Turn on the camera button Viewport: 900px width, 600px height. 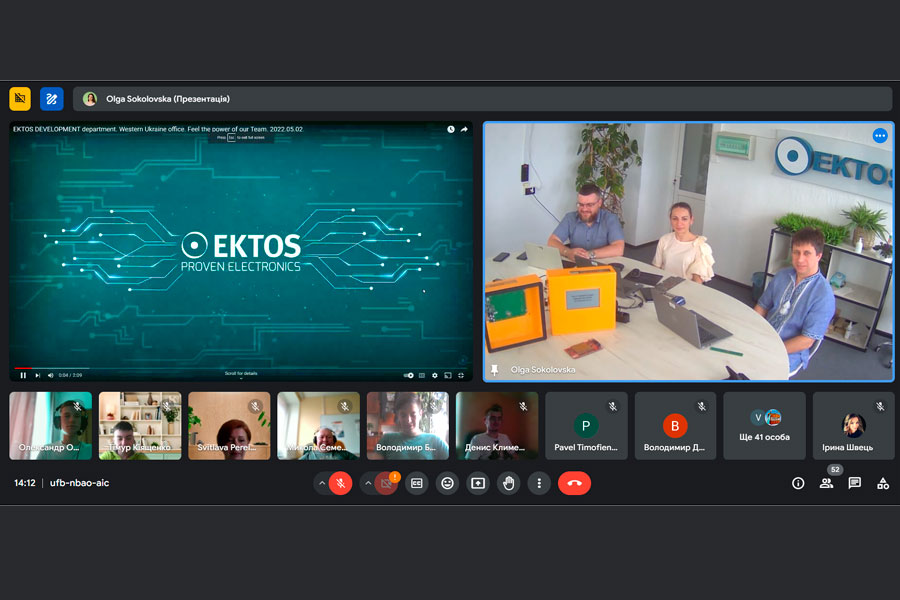(386, 484)
